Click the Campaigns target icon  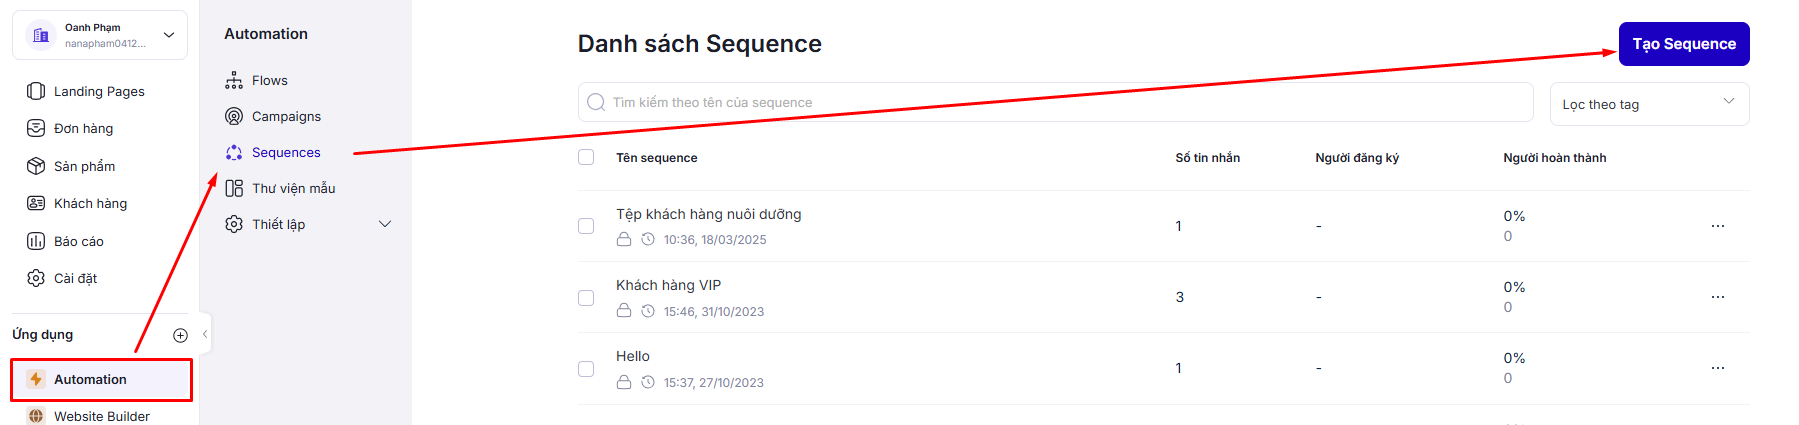234,116
